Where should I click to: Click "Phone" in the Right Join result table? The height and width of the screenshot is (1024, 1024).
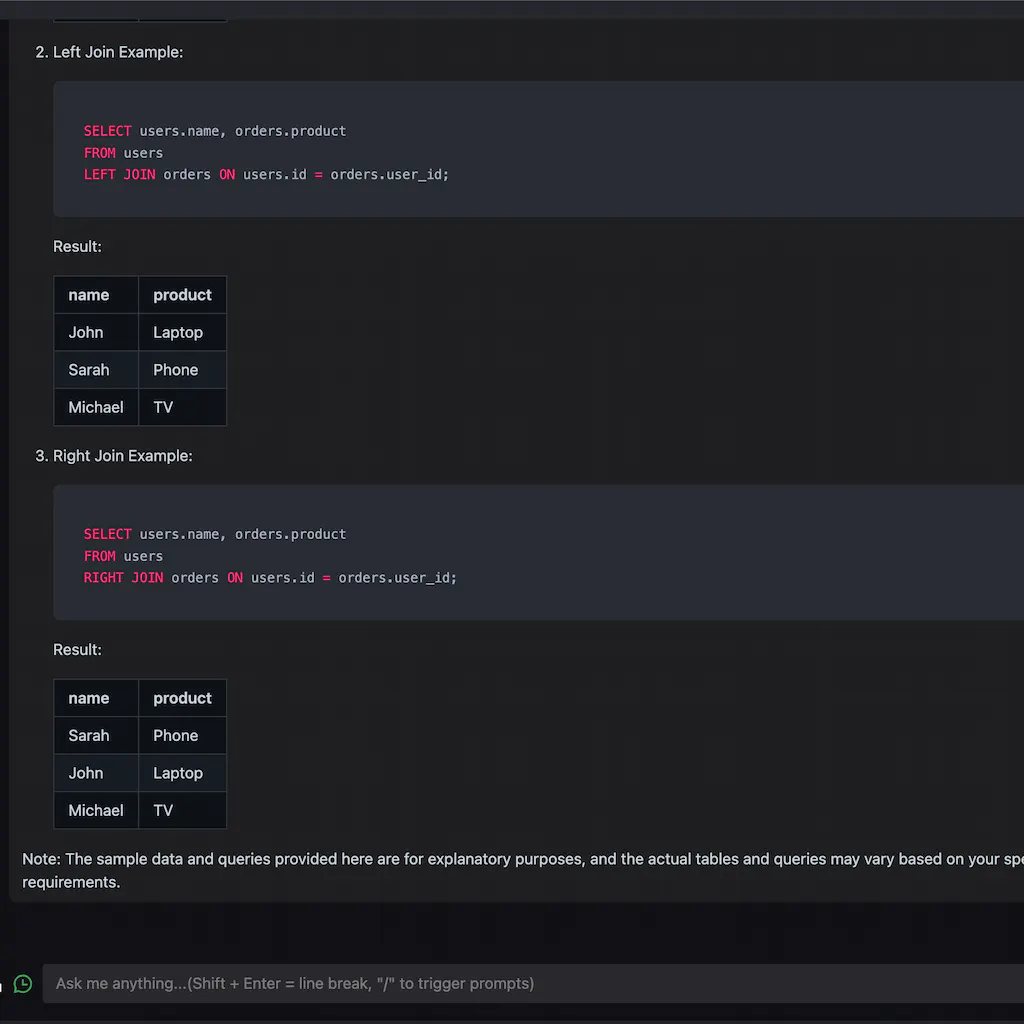point(176,736)
